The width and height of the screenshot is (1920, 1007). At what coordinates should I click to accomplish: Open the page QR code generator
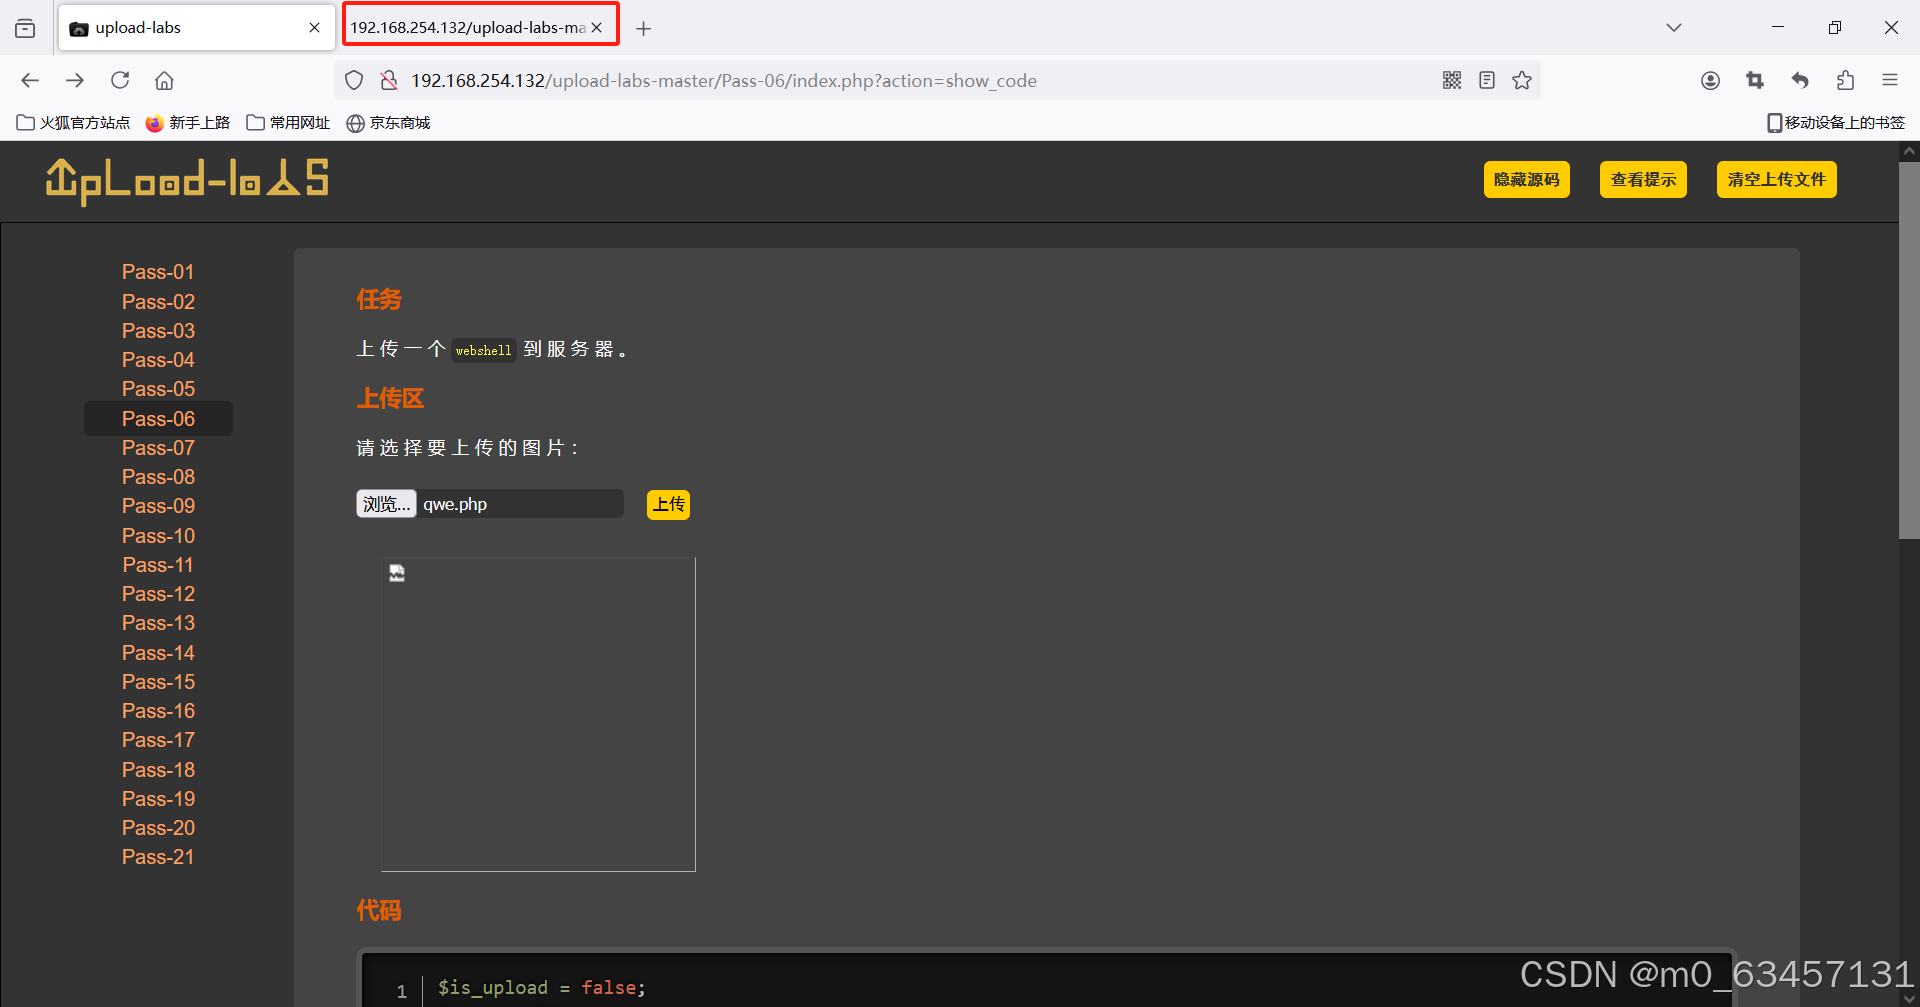[x=1452, y=81]
